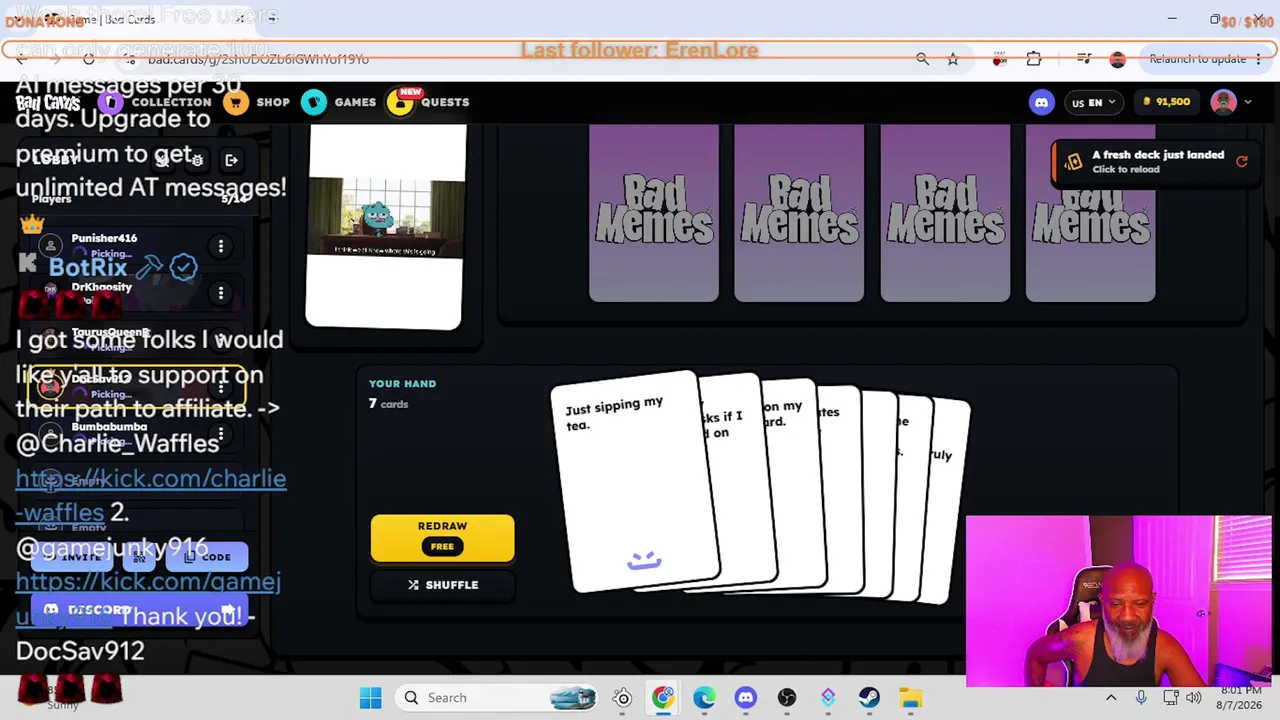Image resolution: width=1280 pixels, height=720 pixels.
Task: Click the leave lobby icon
Action: point(231,160)
